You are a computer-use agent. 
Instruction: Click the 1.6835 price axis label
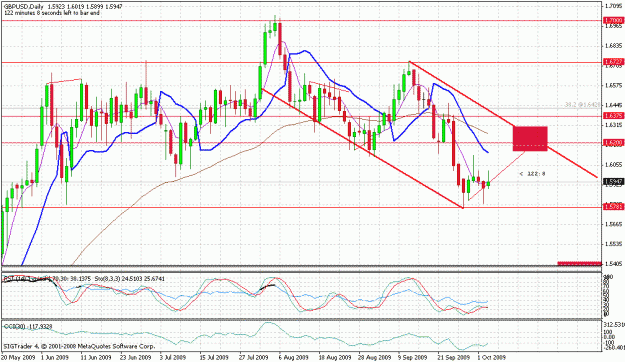pos(615,45)
